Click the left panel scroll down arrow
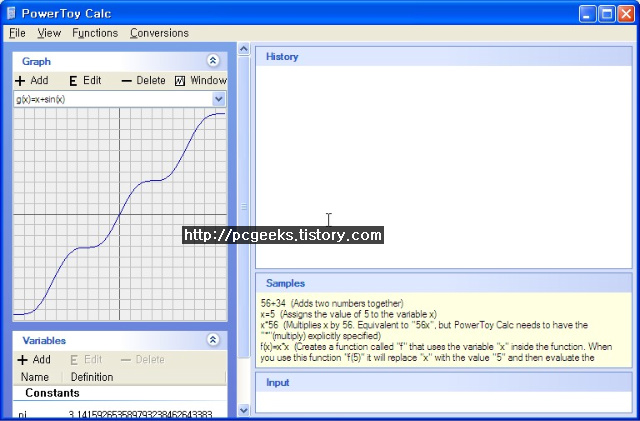 (x=244, y=410)
